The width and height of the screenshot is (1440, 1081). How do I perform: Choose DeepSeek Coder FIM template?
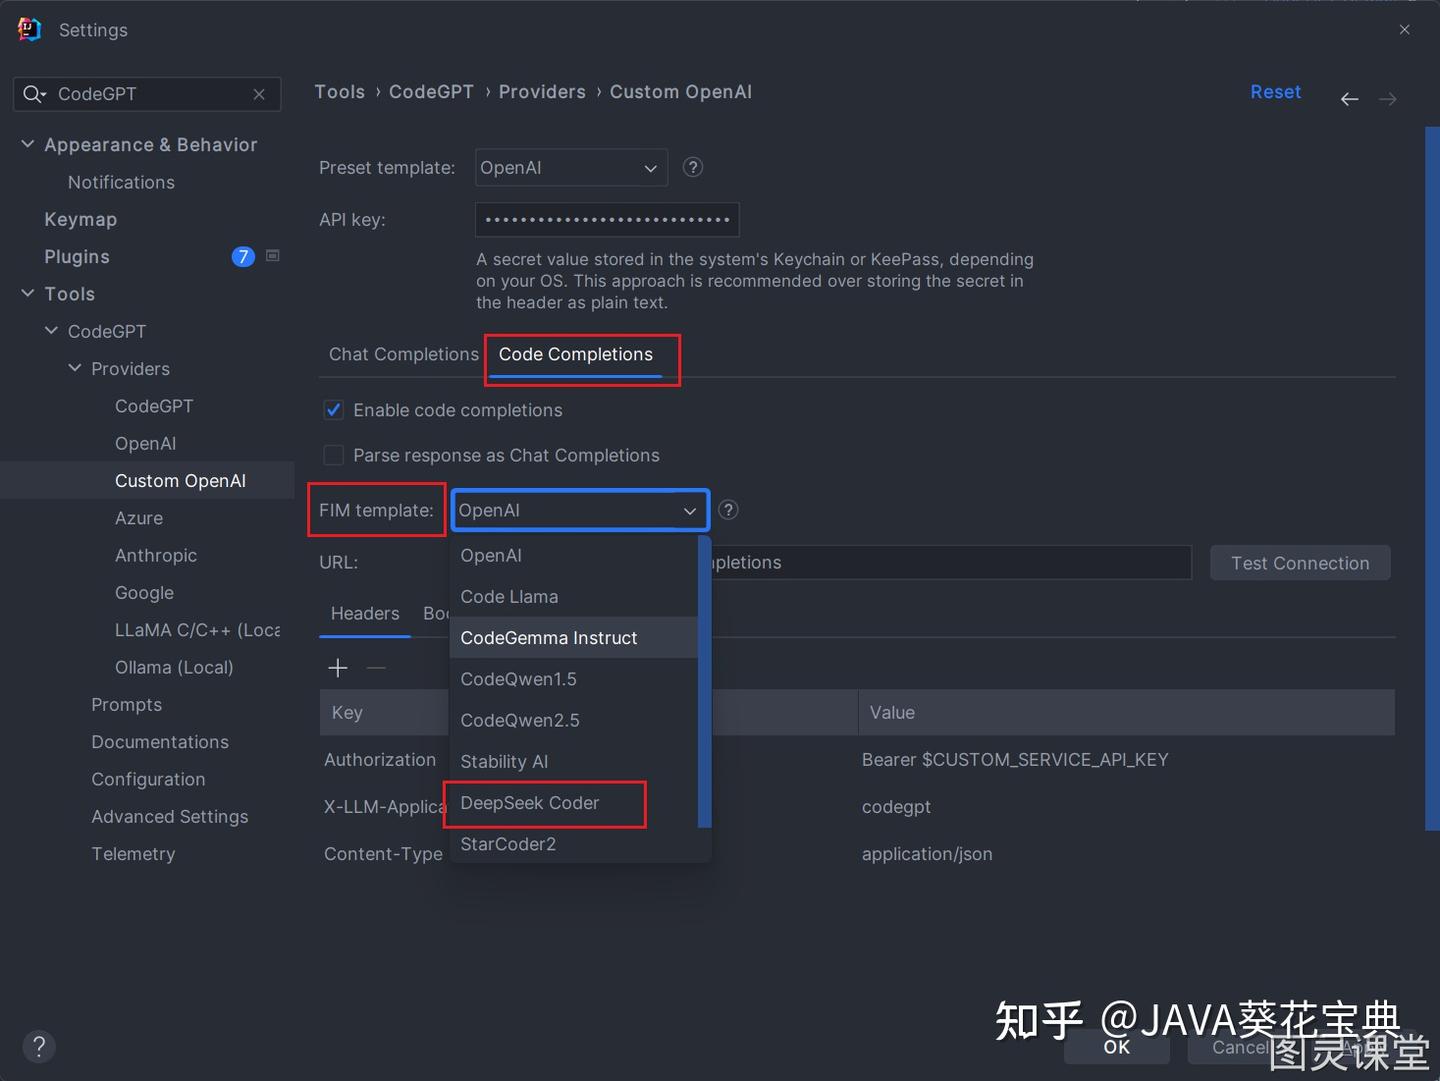click(574, 803)
